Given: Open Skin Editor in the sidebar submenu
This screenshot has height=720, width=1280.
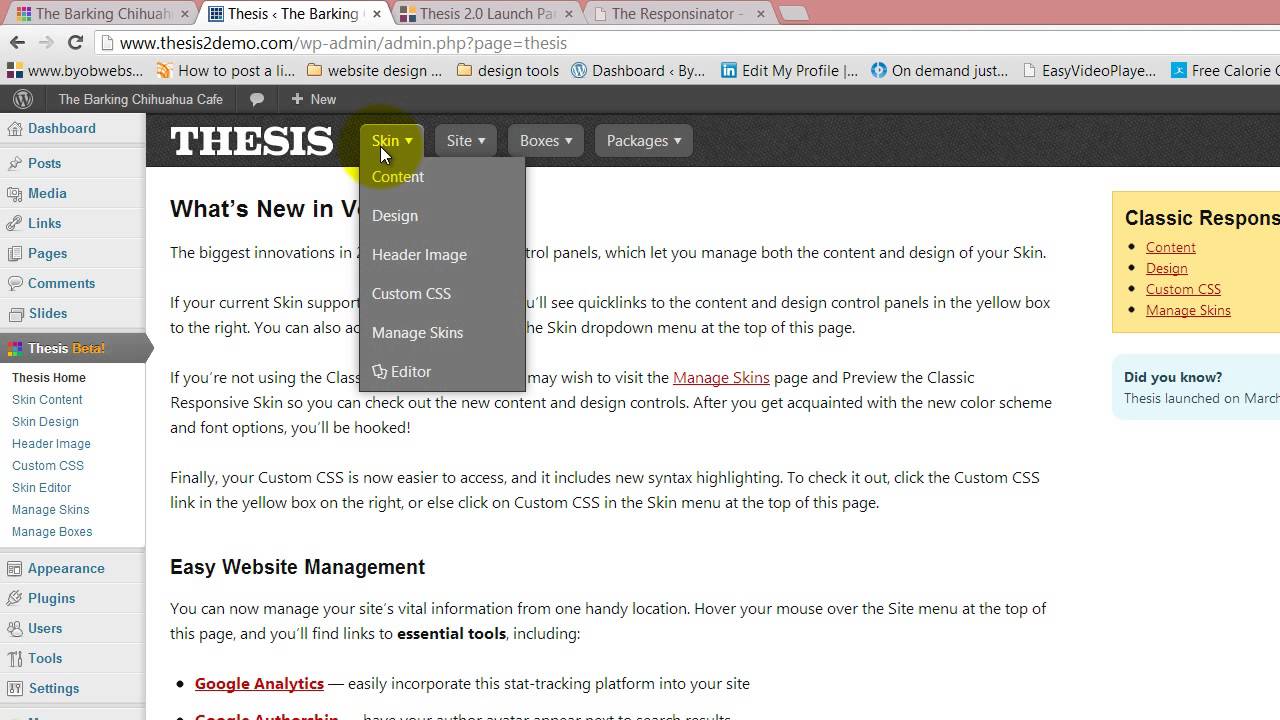Looking at the screenshot, I should pos(41,488).
